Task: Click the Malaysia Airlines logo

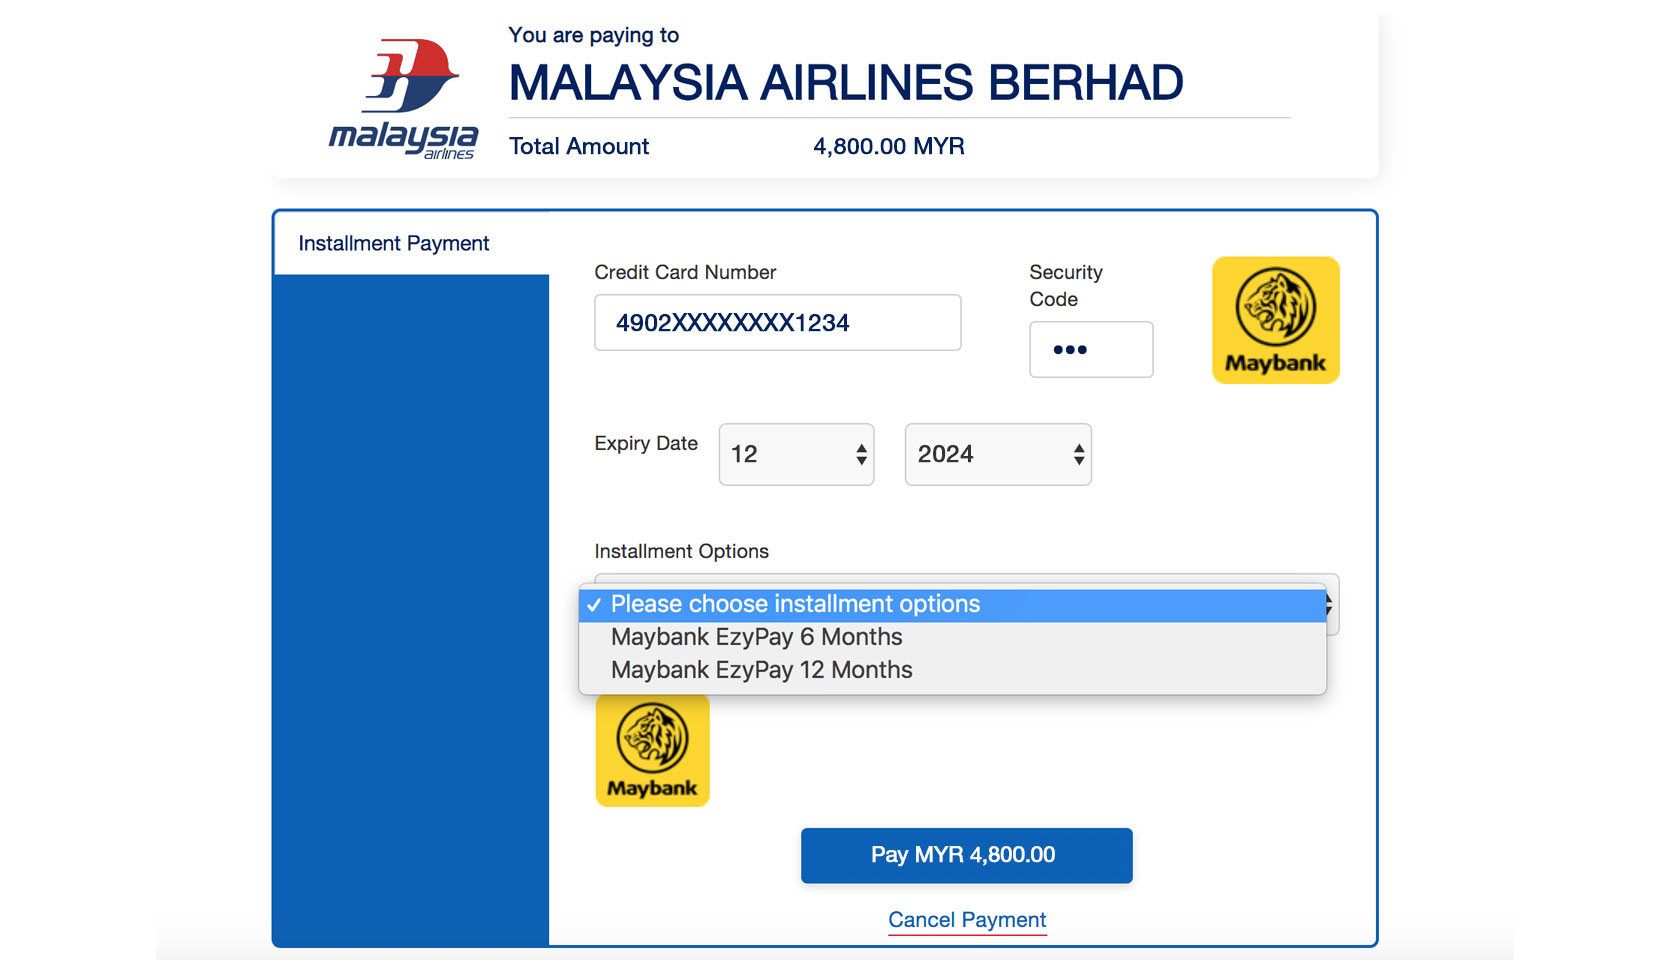Action: (x=403, y=99)
